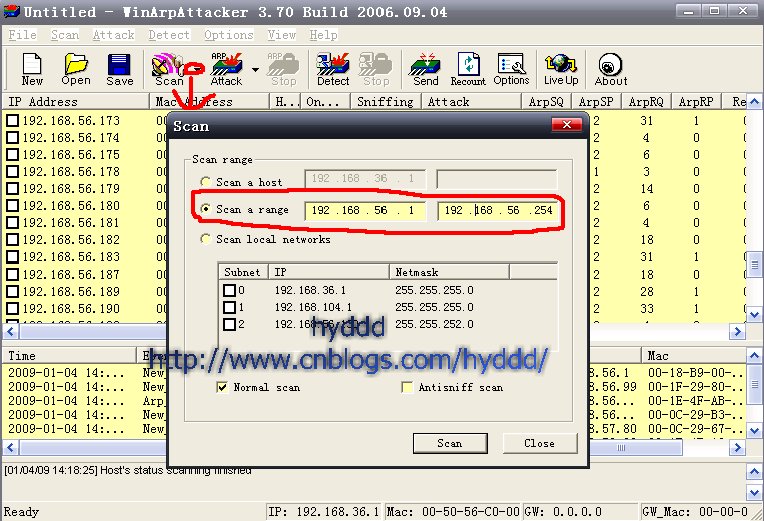Select the 'Scan local networks' radio button

click(206, 239)
